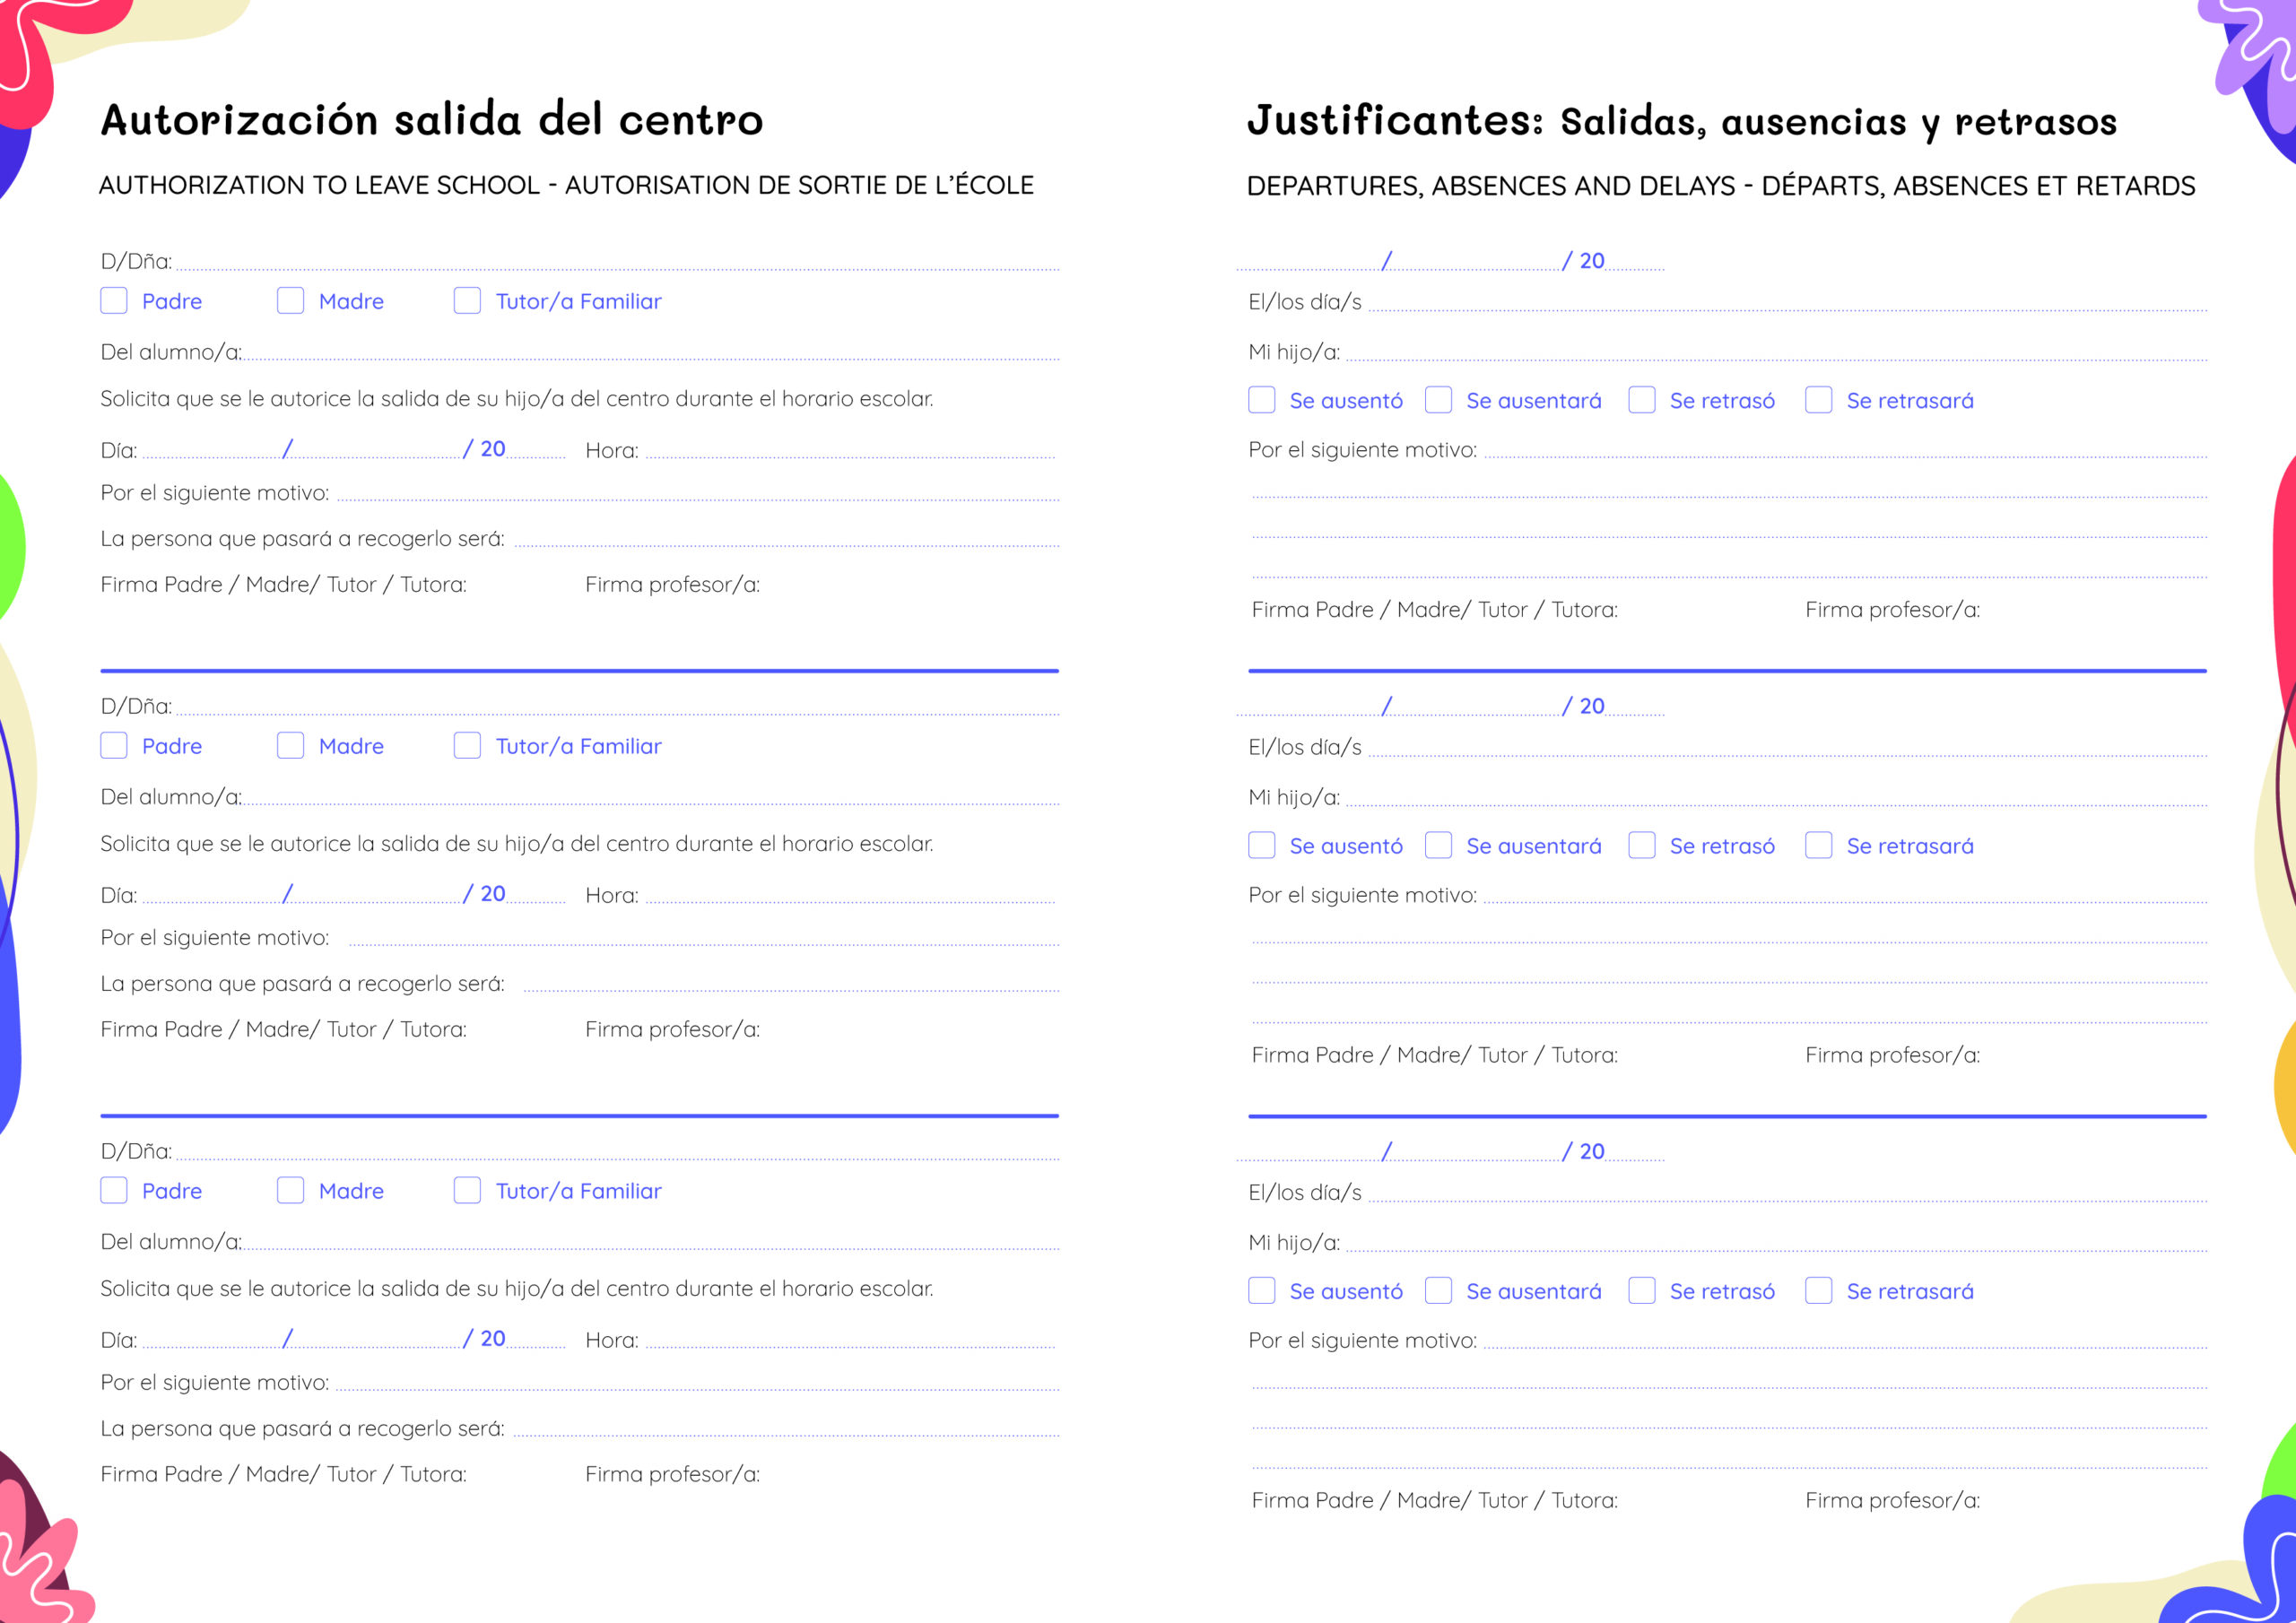This screenshot has width=2296, height=1623.
Task: Check Se ausentó in the second justificante
Action: tap(1261, 846)
